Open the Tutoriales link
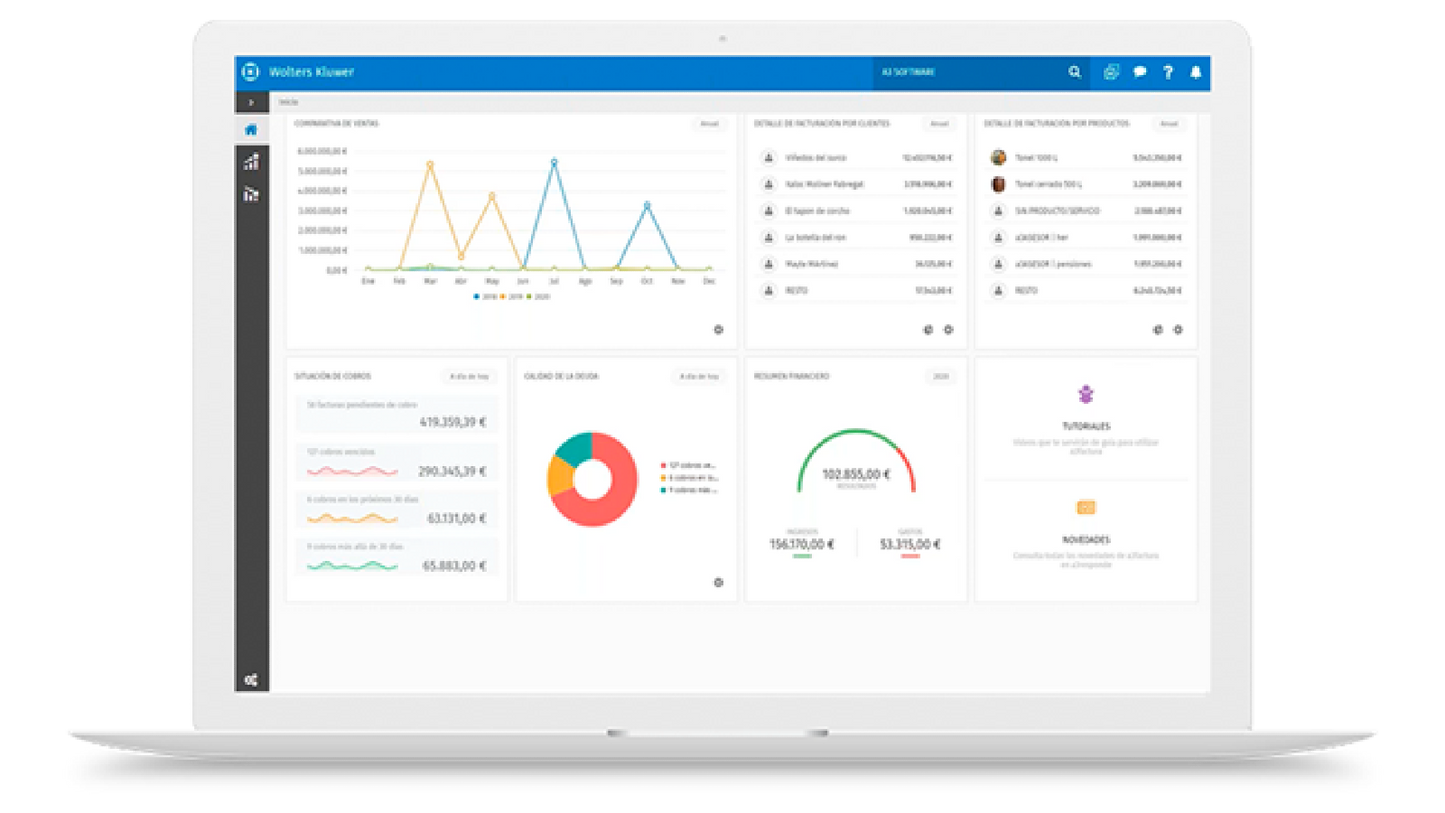The image size is (1445, 813). click(1085, 426)
